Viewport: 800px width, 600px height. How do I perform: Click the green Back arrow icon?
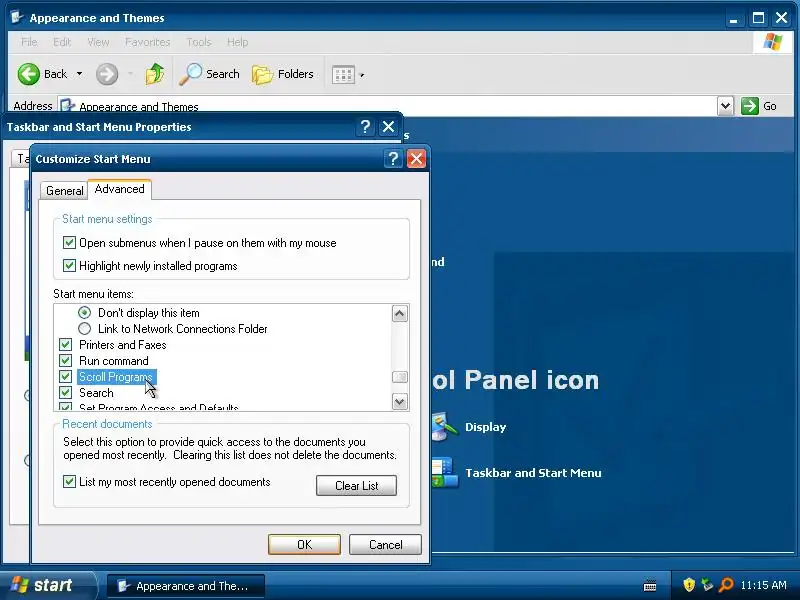(x=28, y=74)
